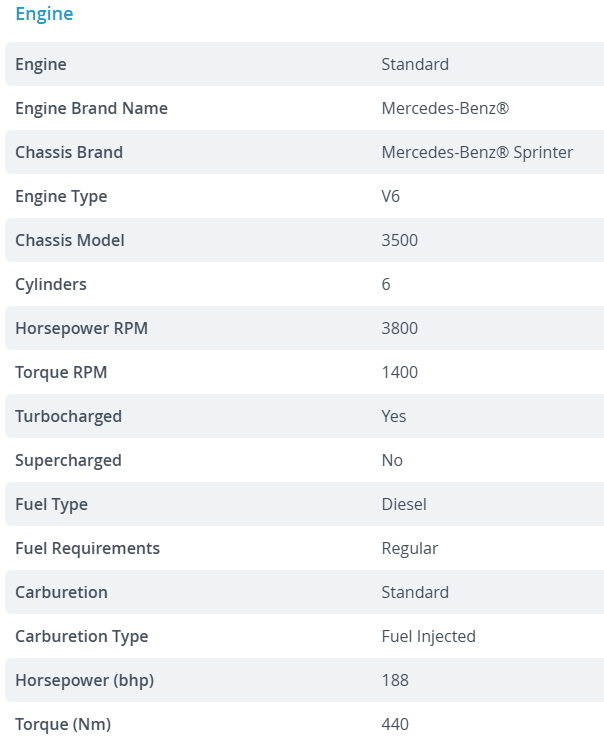Click the Torque RPM label
Screen dimensions: 604x745
point(61,372)
